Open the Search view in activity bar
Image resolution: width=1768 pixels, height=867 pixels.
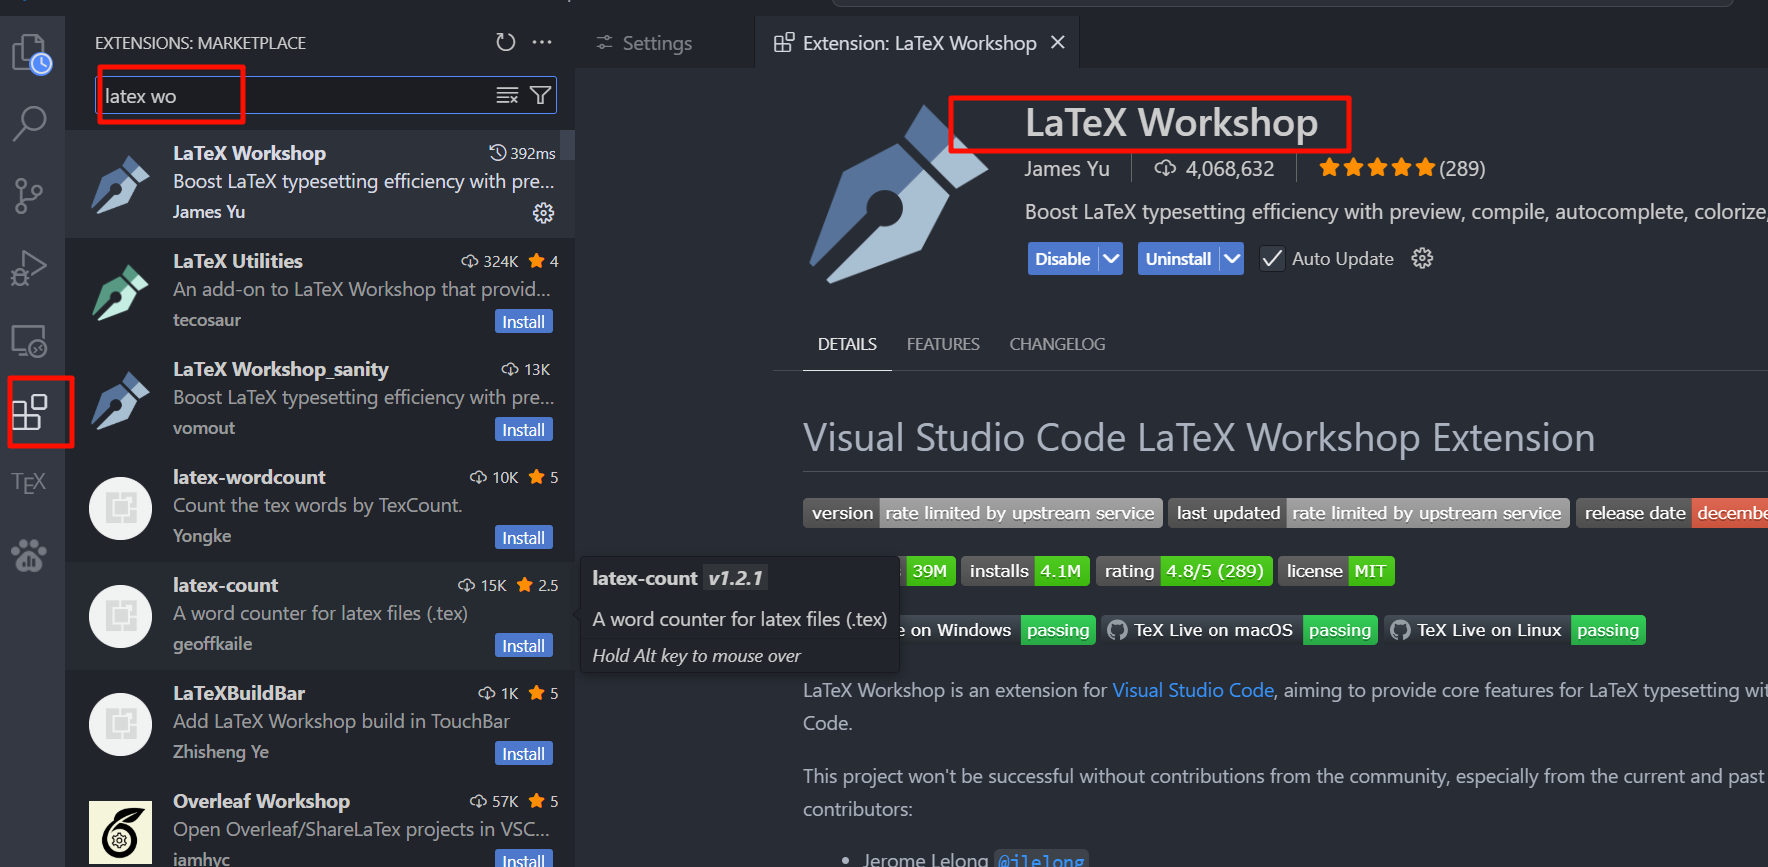point(30,123)
